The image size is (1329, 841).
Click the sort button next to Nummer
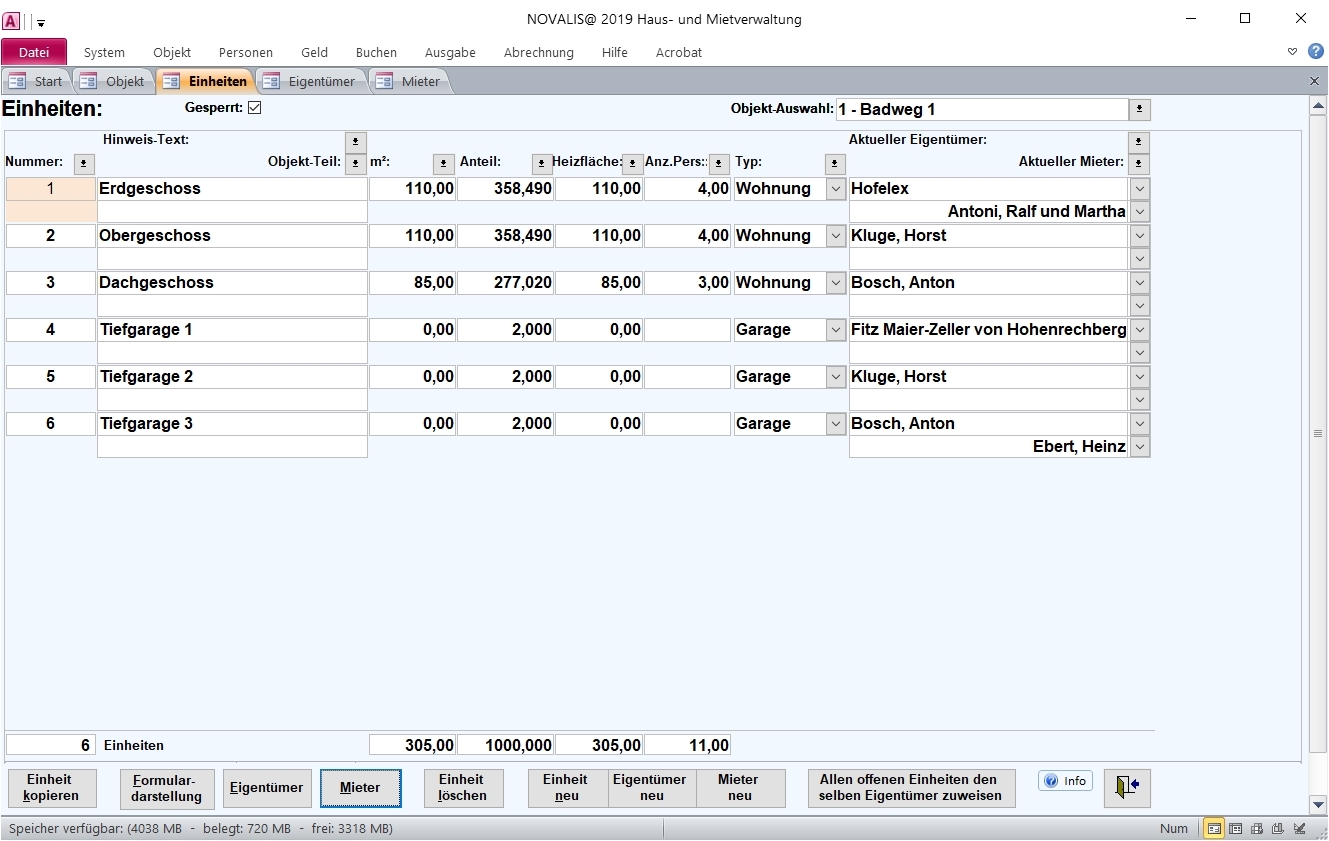click(84, 163)
